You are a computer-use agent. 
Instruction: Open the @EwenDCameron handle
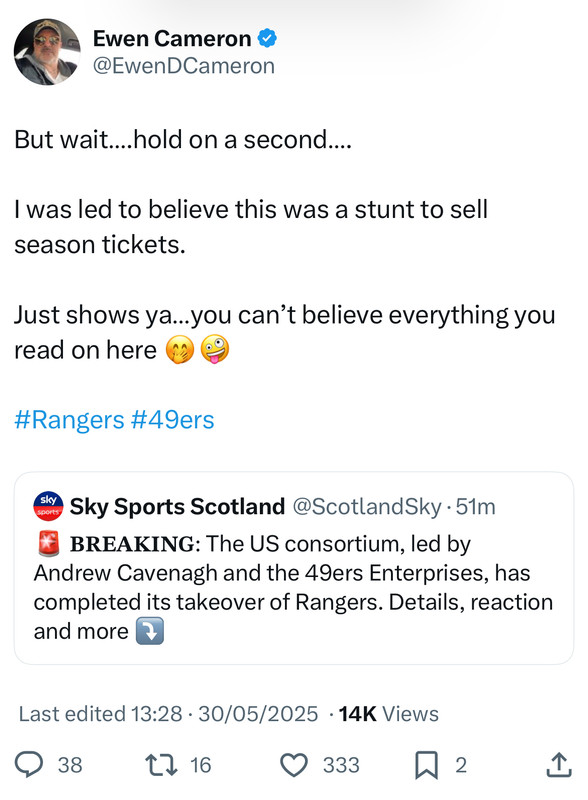click(x=184, y=66)
